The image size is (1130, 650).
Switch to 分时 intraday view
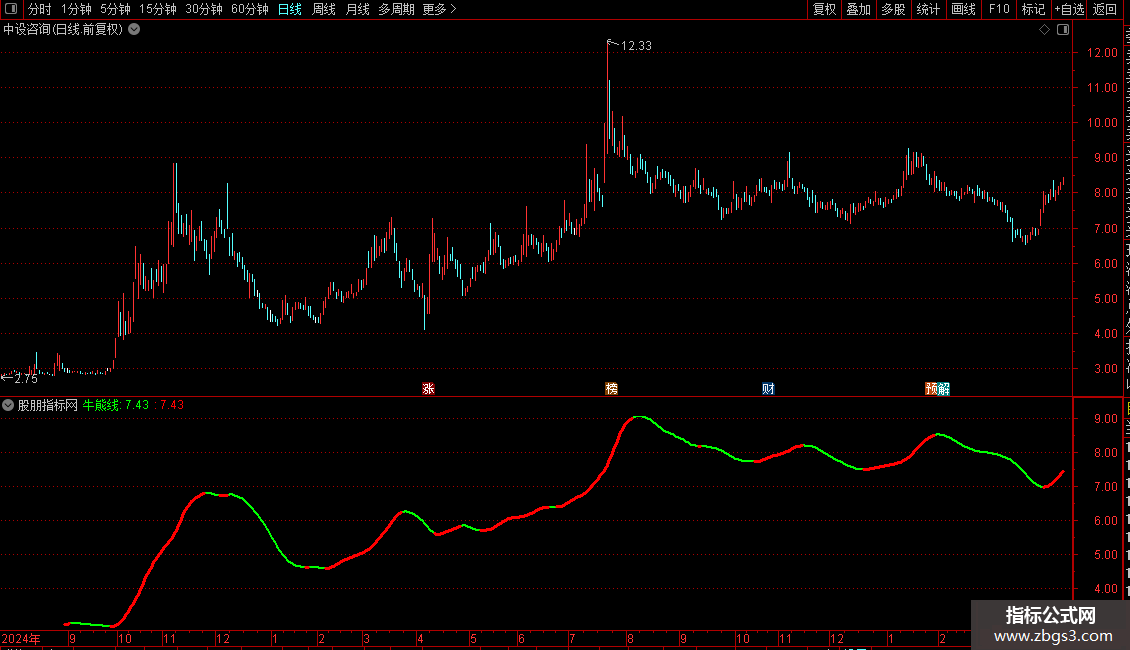(40, 9)
